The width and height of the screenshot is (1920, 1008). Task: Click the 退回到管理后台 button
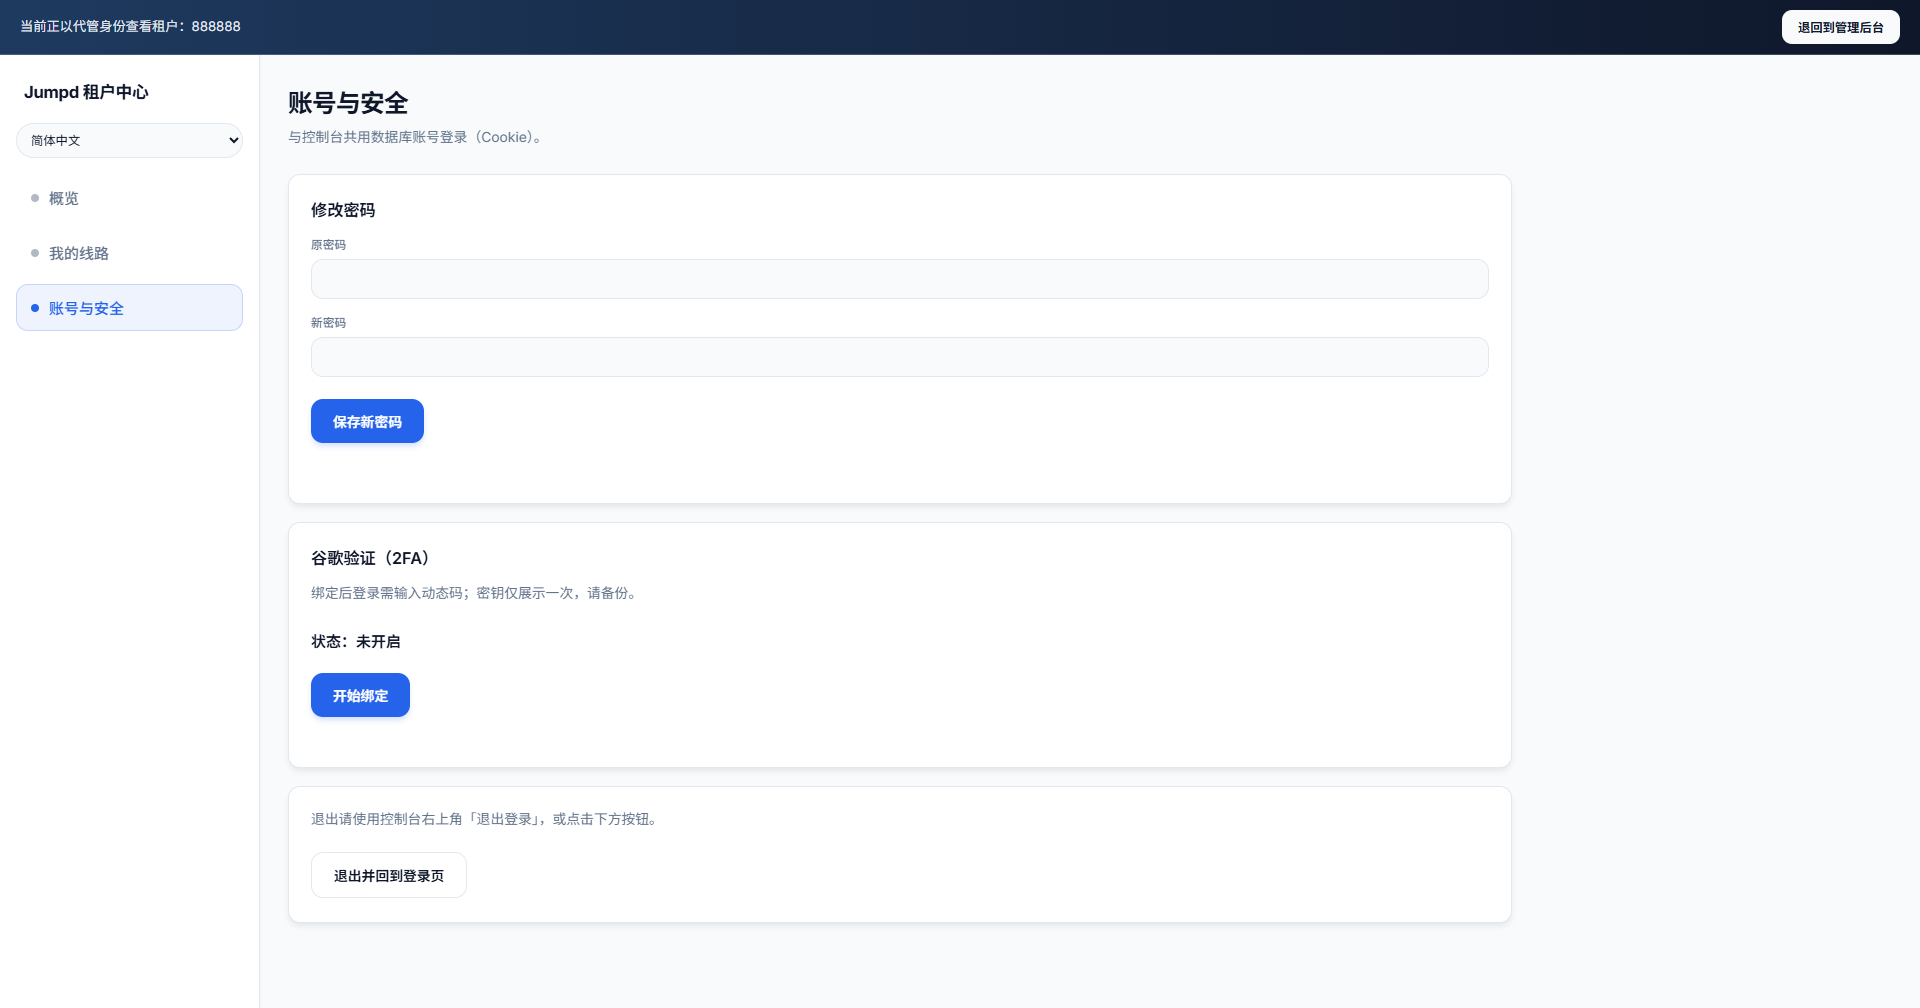pyautogui.click(x=1840, y=27)
